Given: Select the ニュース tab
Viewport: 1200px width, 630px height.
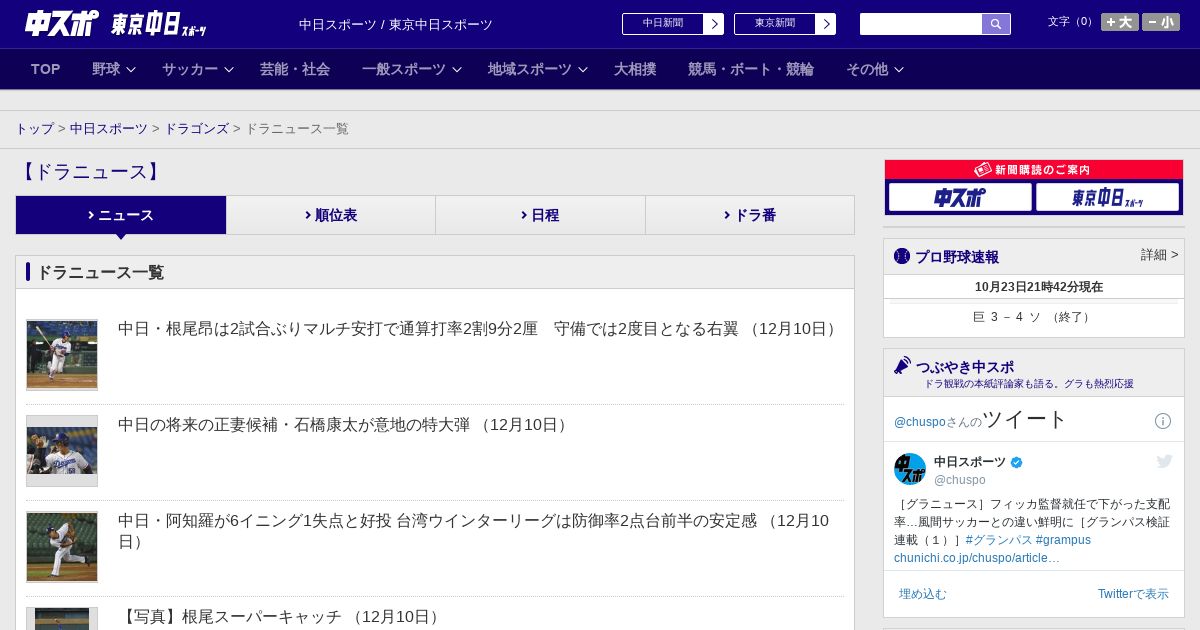Looking at the screenshot, I should [x=121, y=215].
